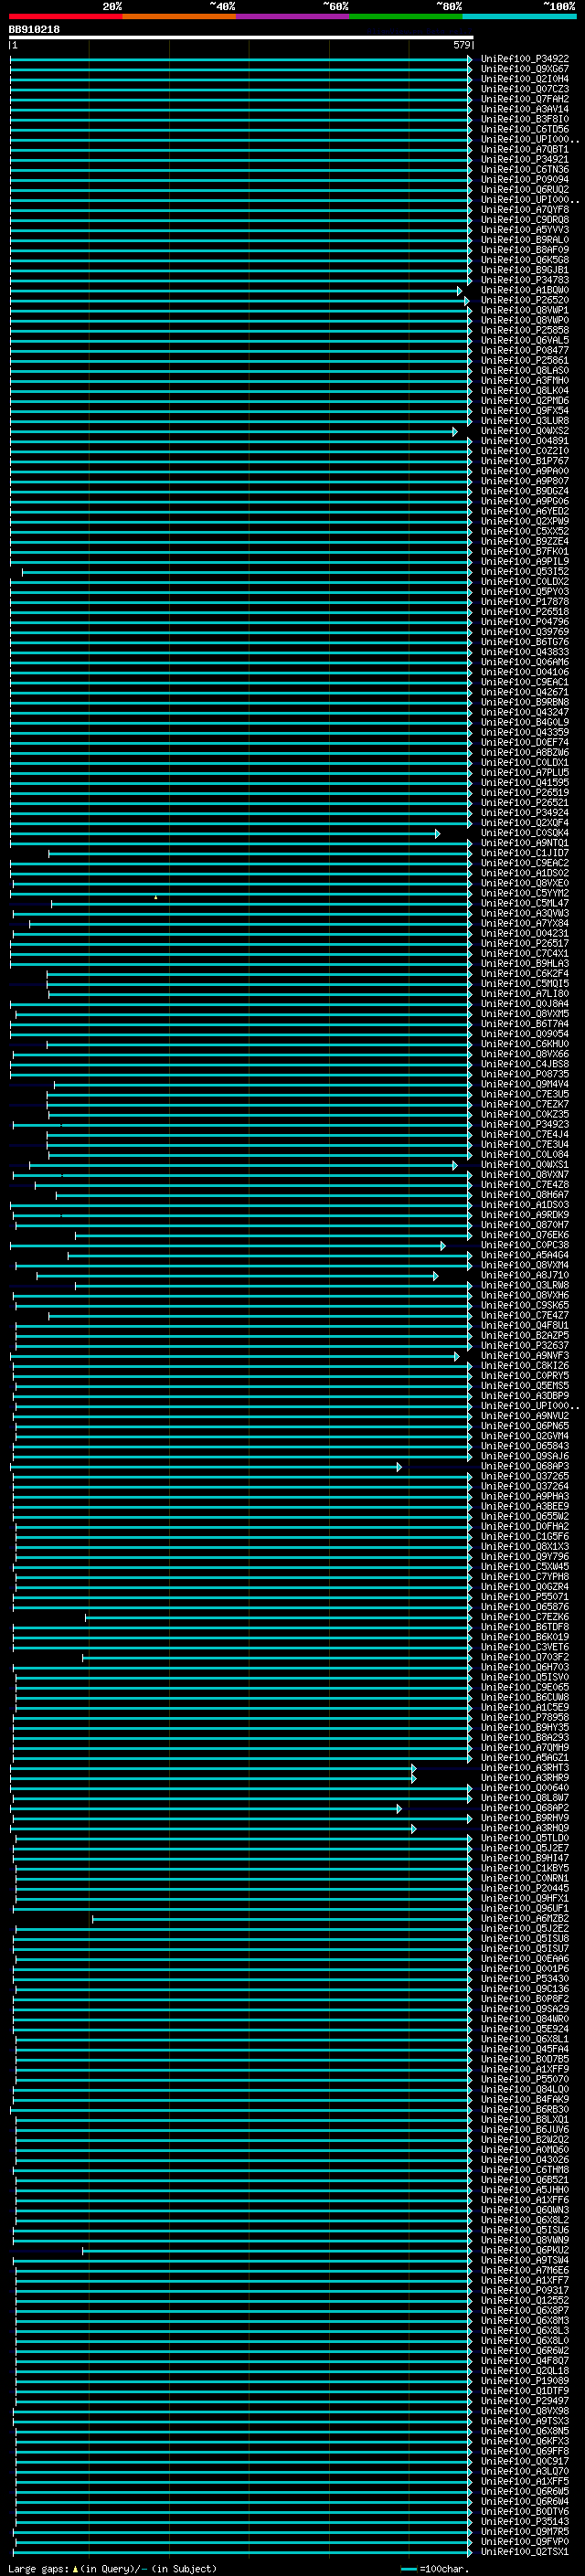Click the query end position 579
This screenshot has height=2576, width=585.
point(461,45)
